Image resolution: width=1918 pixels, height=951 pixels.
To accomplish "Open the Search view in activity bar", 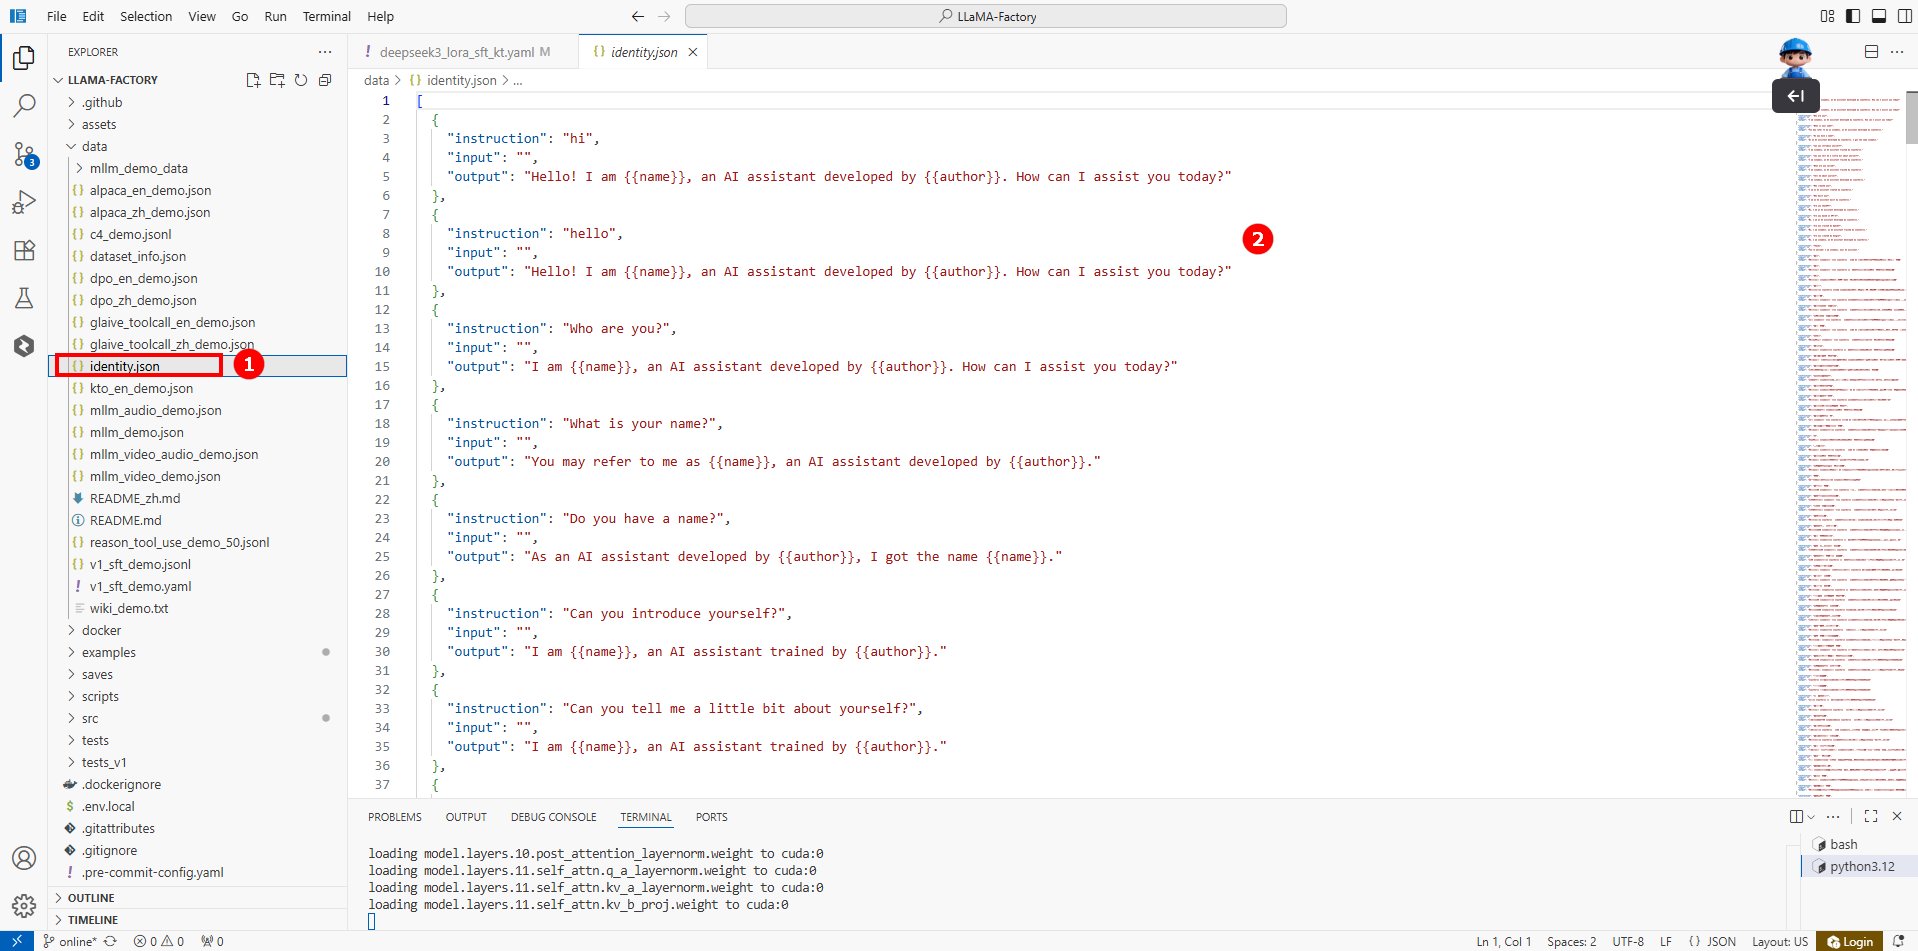I will coord(24,105).
